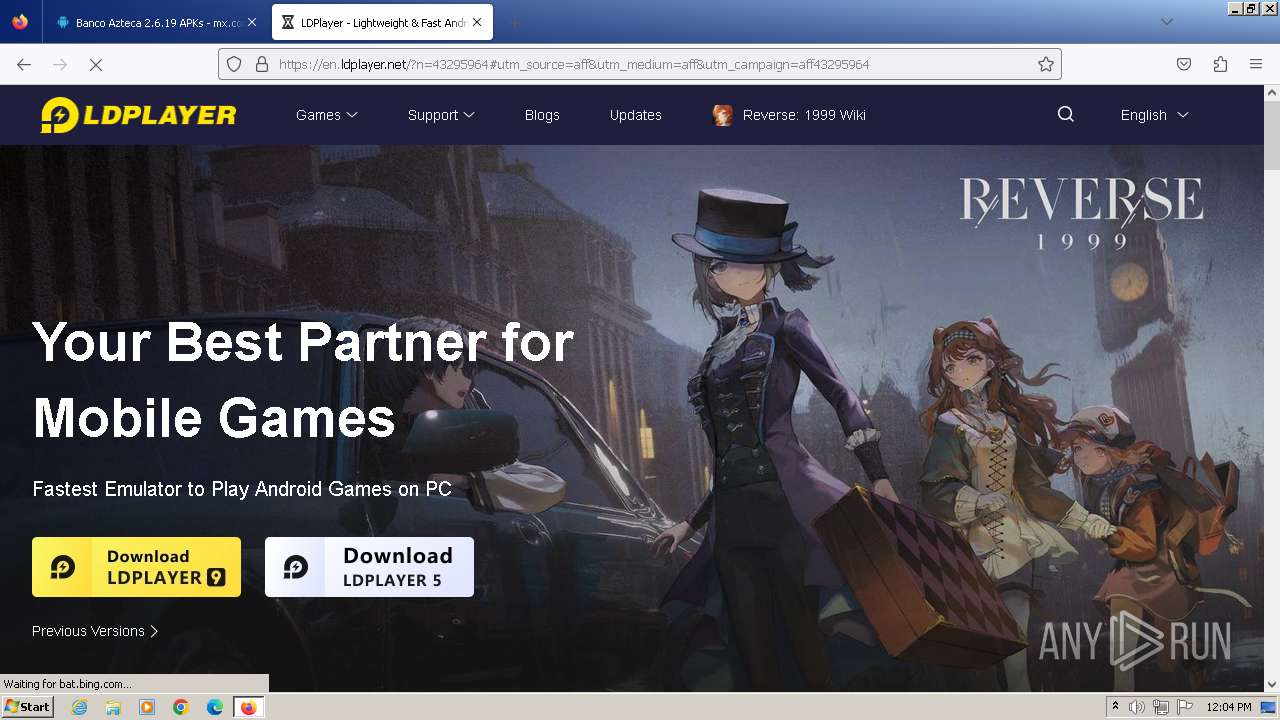The image size is (1280, 720).
Task: Open Chrome from the taskbar
Action: click(181, 707)
